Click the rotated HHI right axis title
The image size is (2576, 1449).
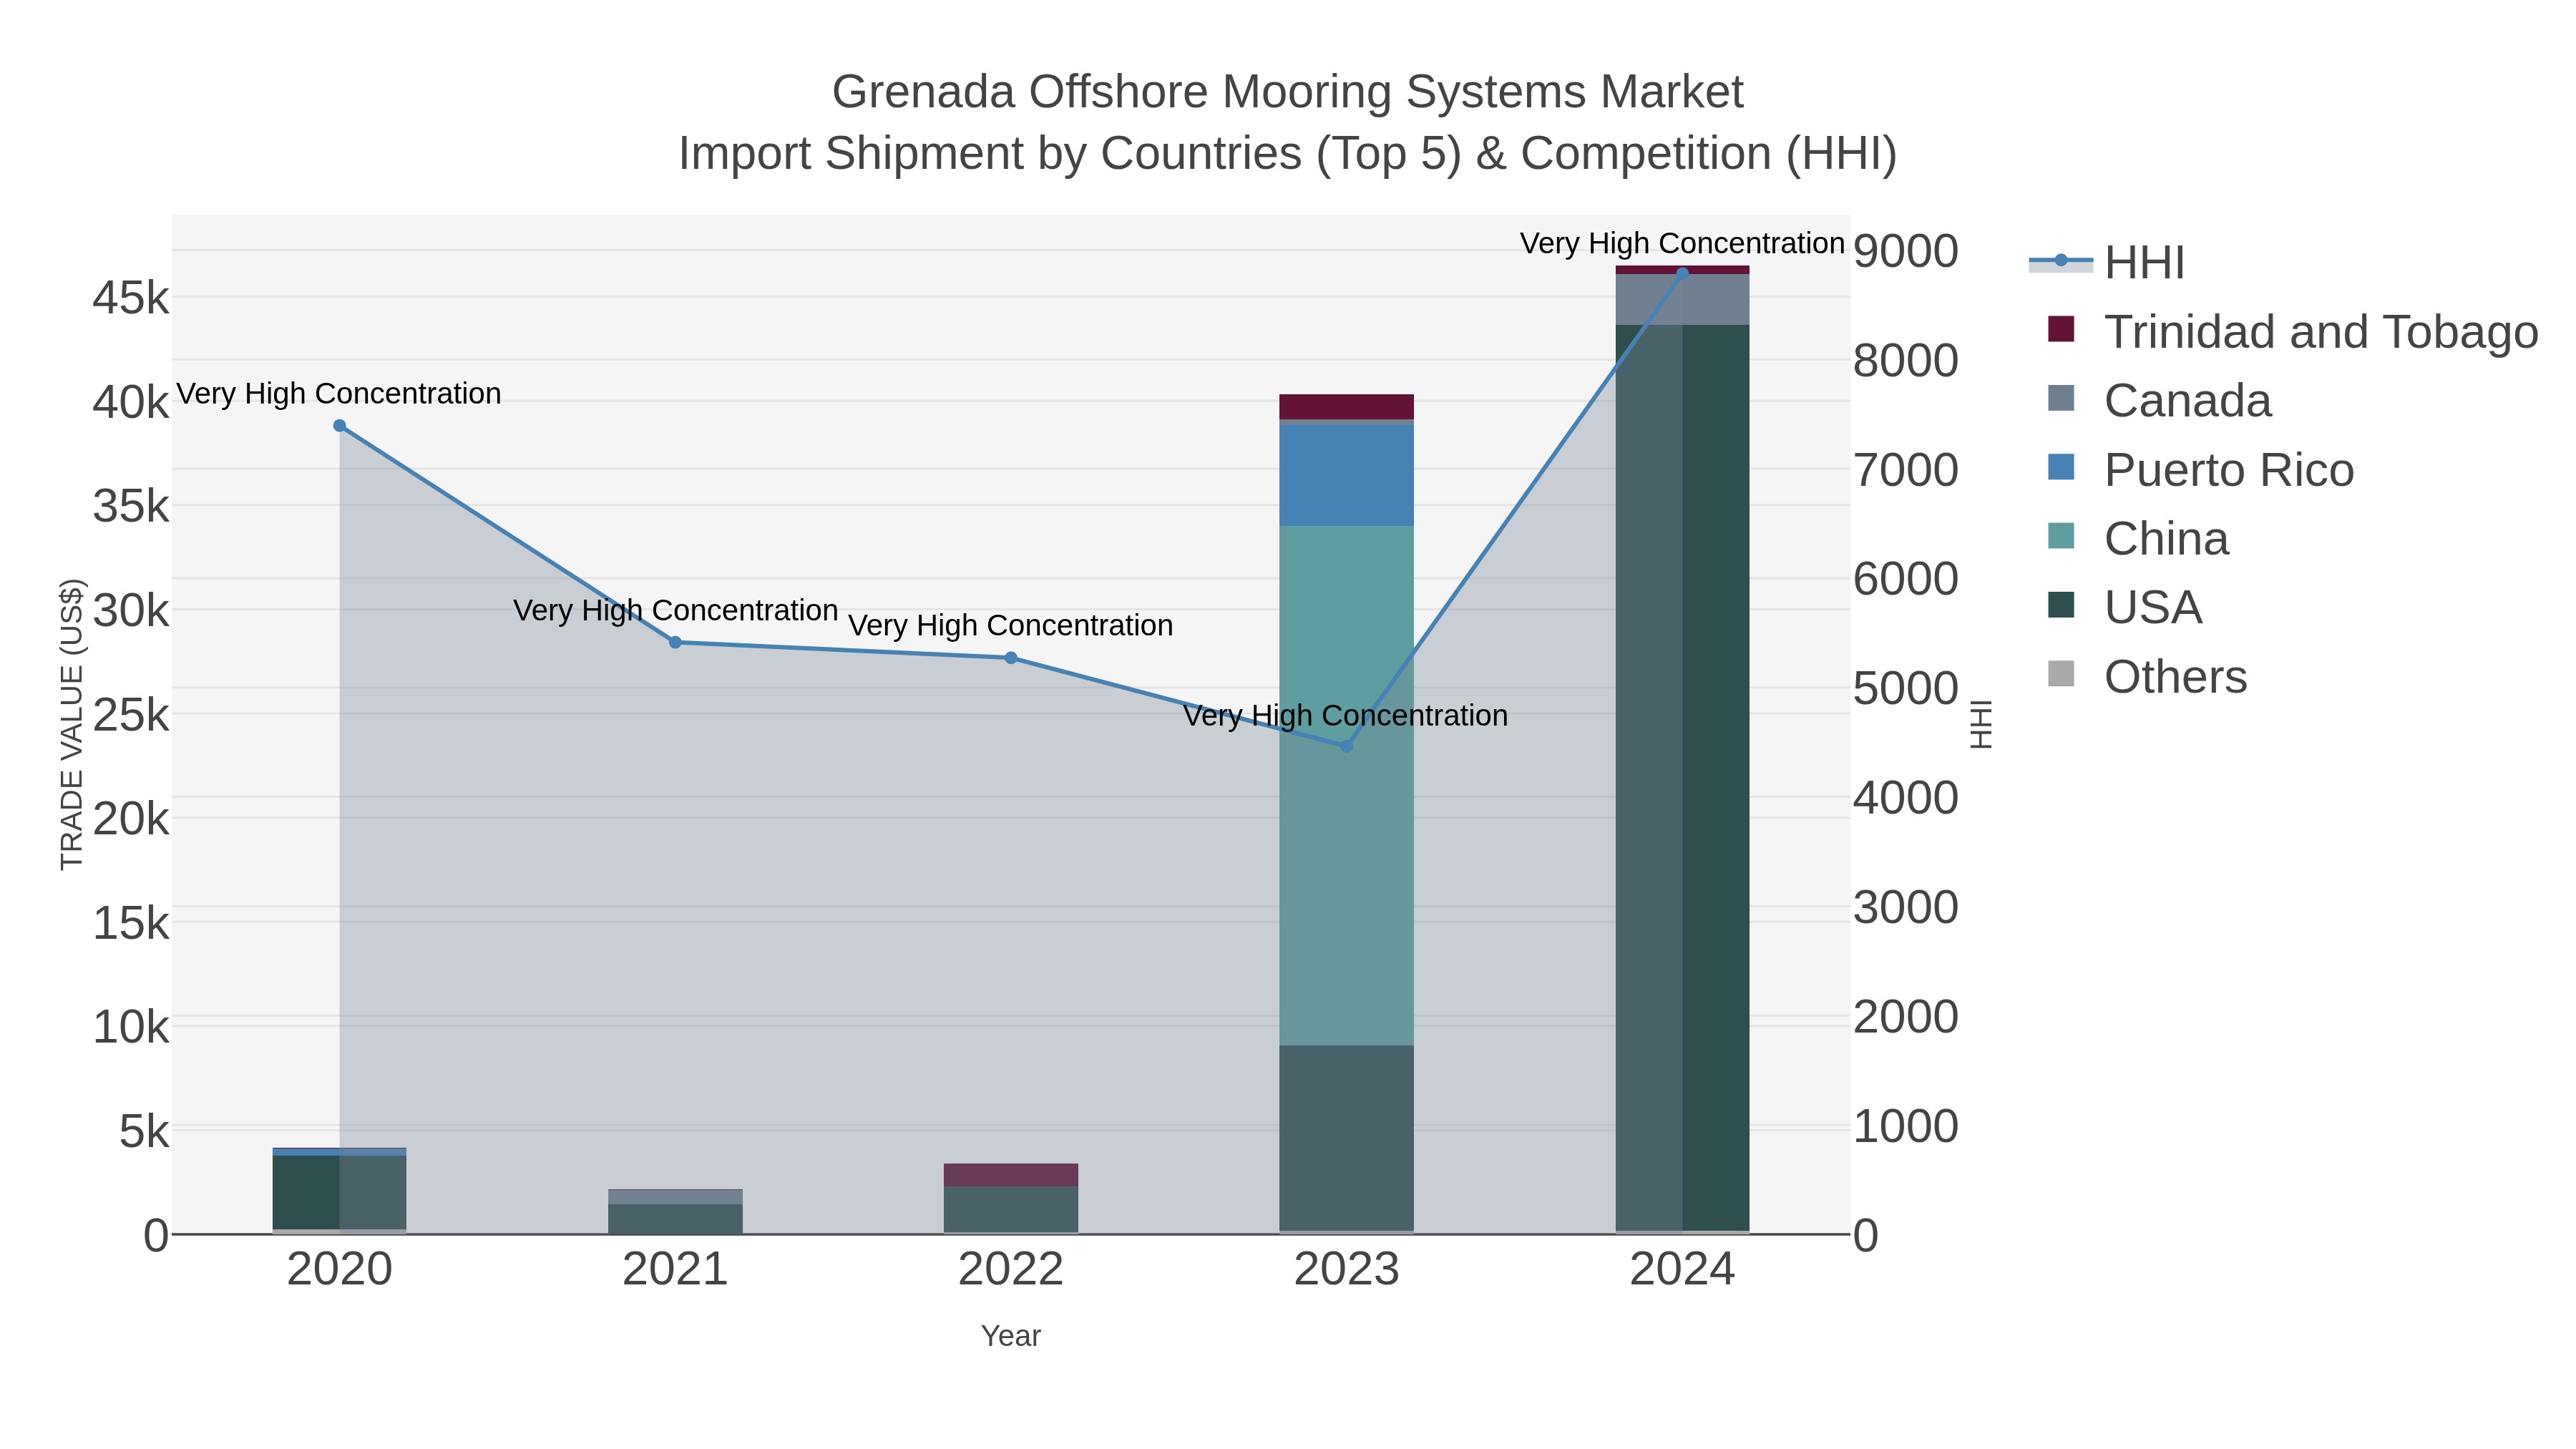click(1981, 724)
